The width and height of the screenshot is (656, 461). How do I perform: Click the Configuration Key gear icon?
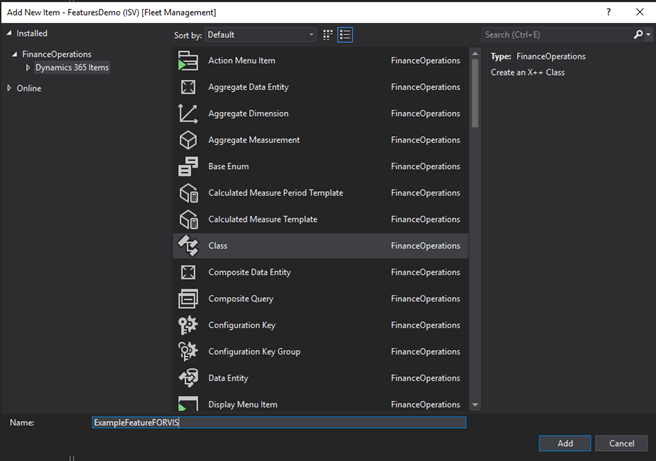187,325
